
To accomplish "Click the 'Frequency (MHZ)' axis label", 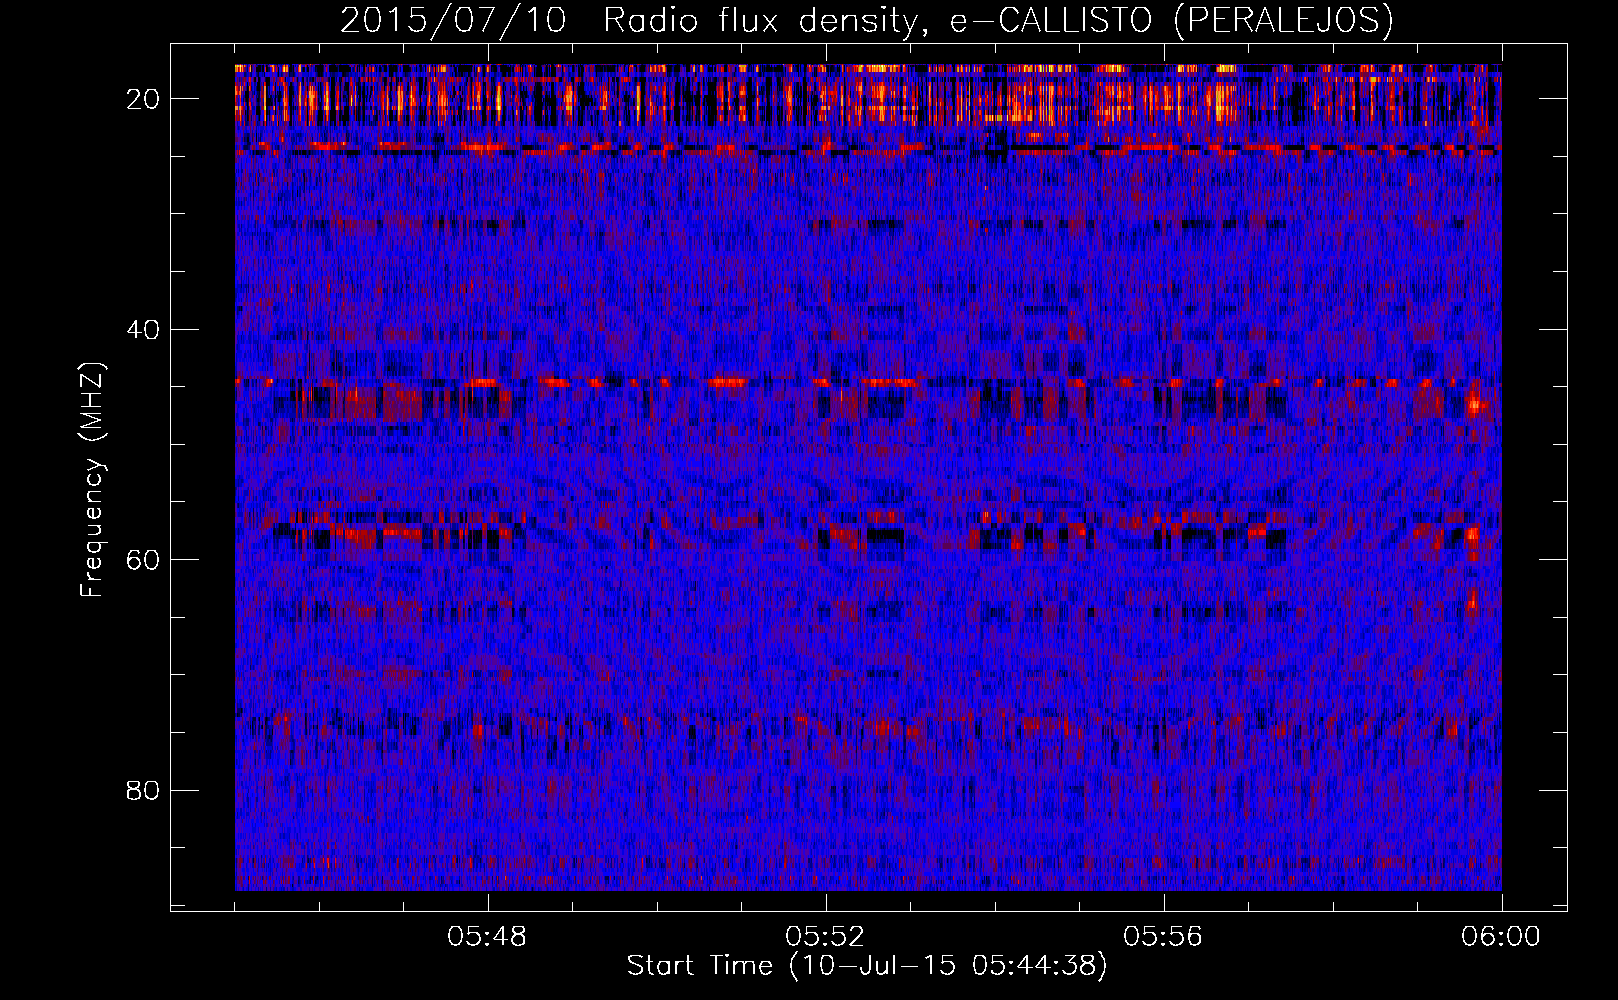I will pyautogui.click(x=92, y=481).
